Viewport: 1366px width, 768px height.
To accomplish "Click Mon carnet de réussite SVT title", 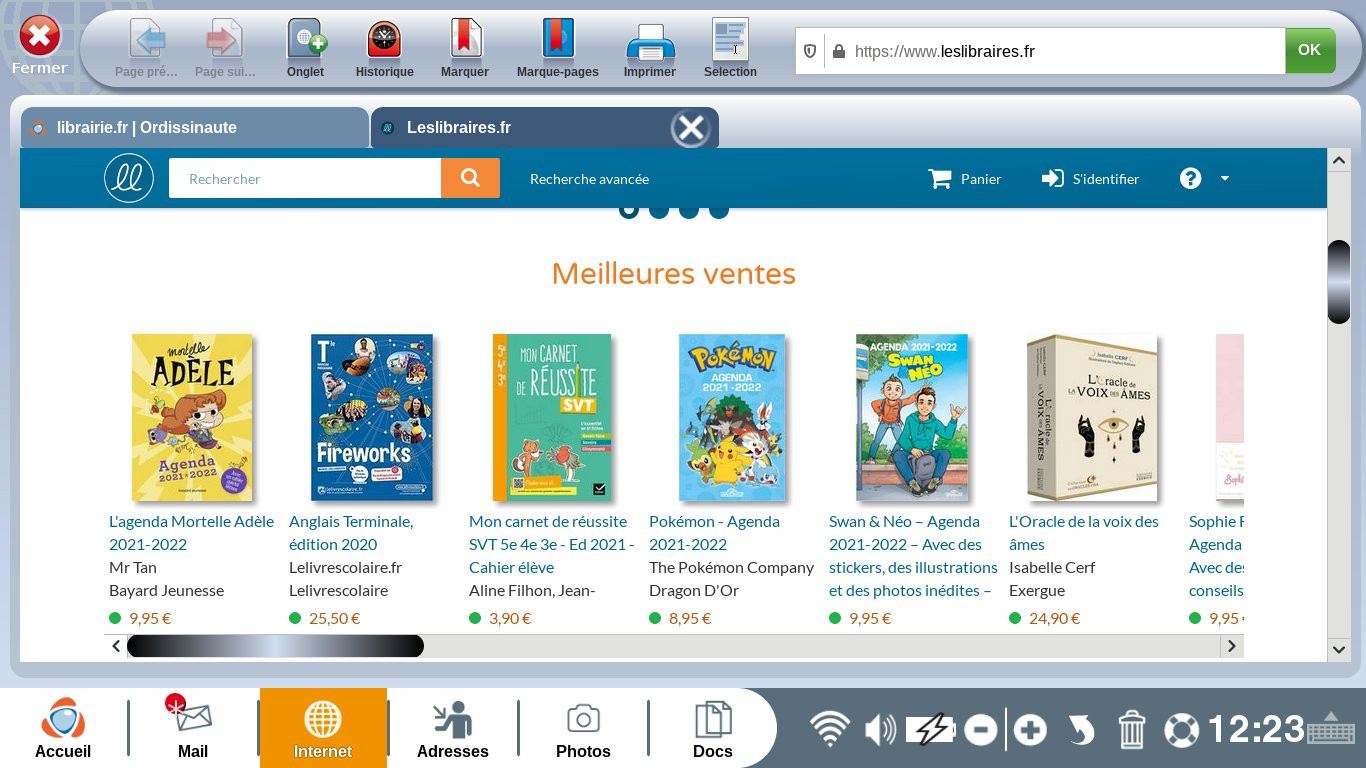I will click(x=552, y=544).
